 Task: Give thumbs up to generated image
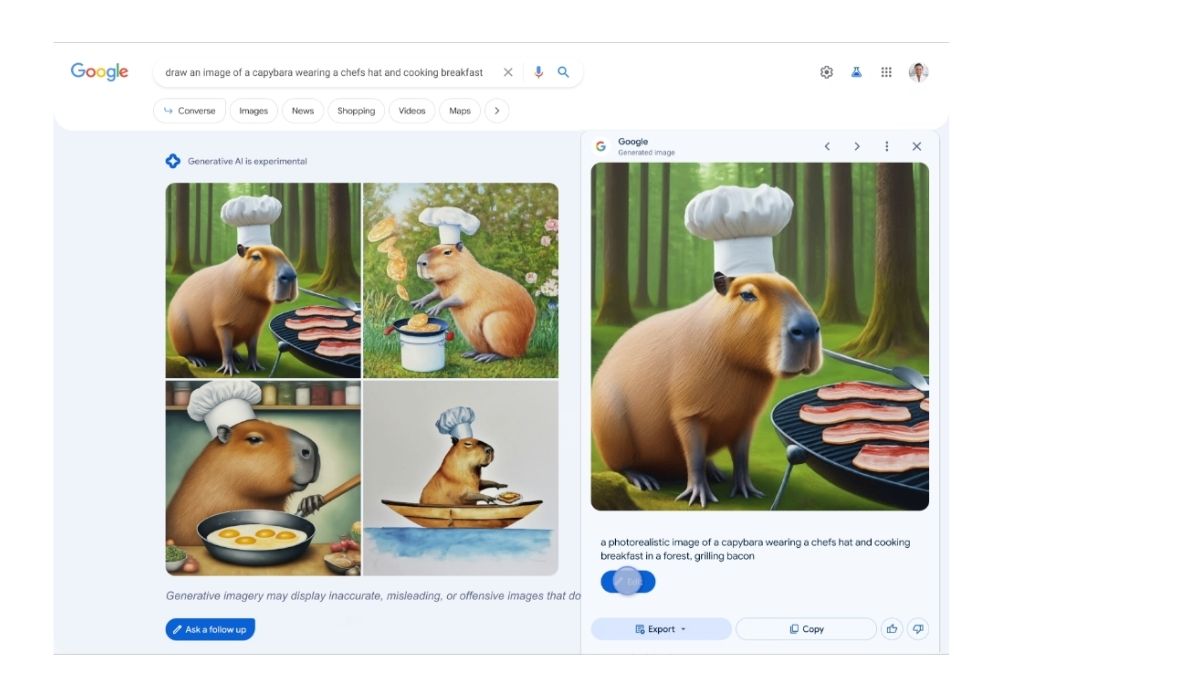[x=891, y=629]
